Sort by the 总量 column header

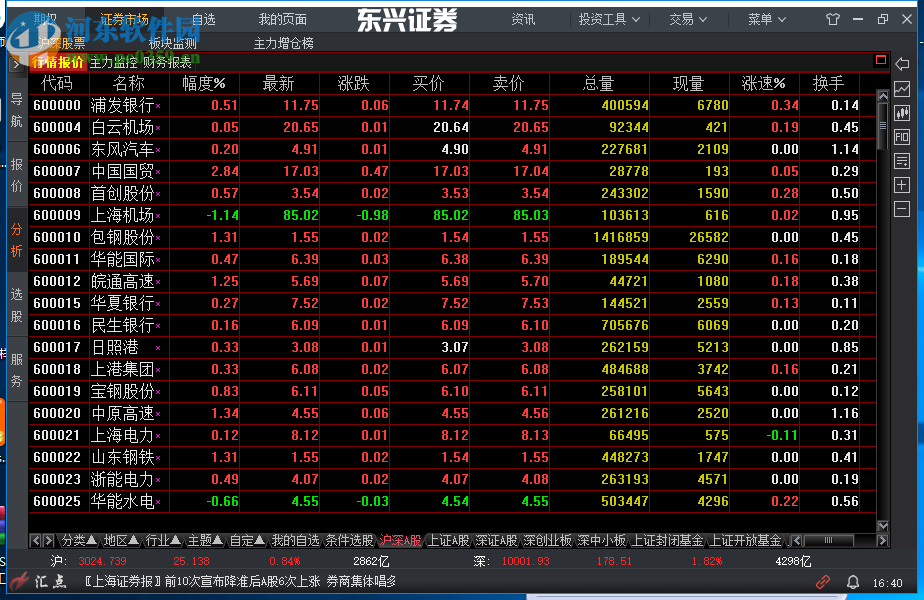coord(599,84)
